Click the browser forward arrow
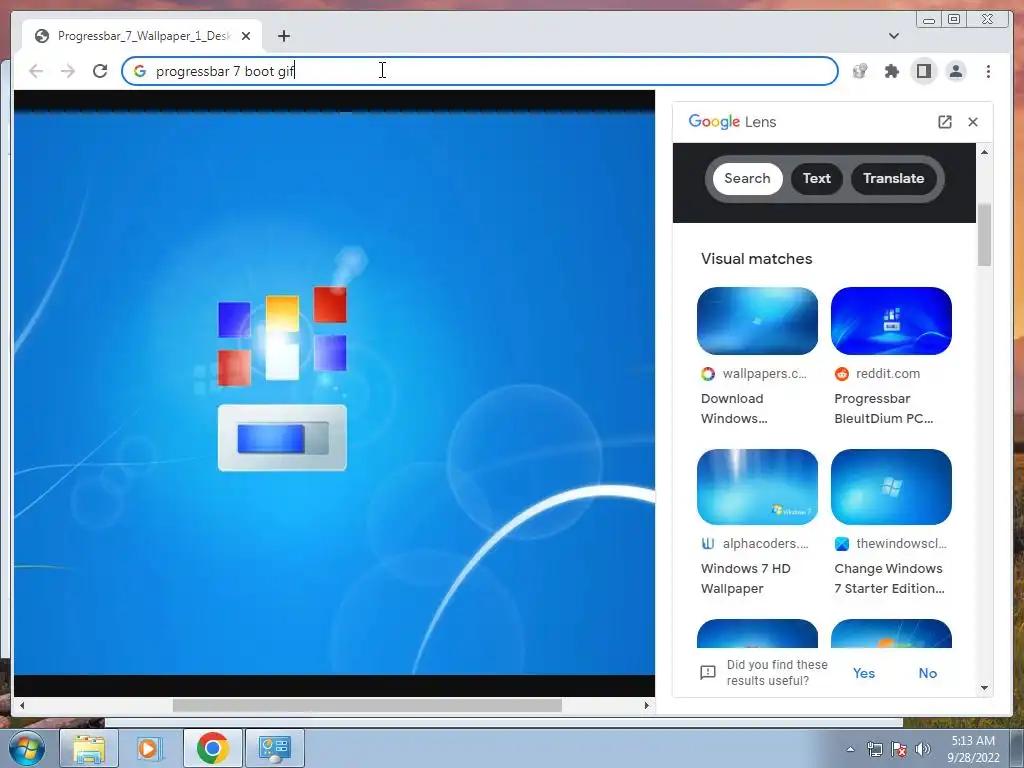Image resolution: width=1024 pixels, height=768 pixels. (68, 71)
